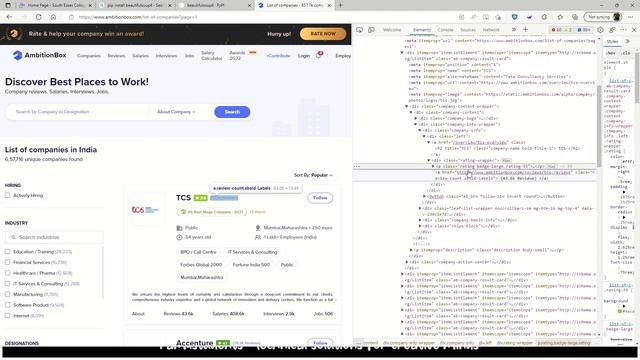Open browser favorites star icon
This screenshot has height=360, width=640.
coord(560,17)
